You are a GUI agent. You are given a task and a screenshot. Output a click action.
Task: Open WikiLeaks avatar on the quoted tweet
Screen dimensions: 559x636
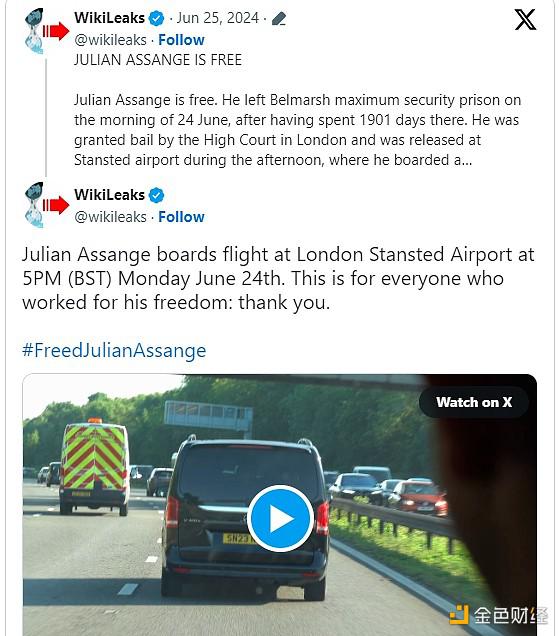[x=46, y=31]
